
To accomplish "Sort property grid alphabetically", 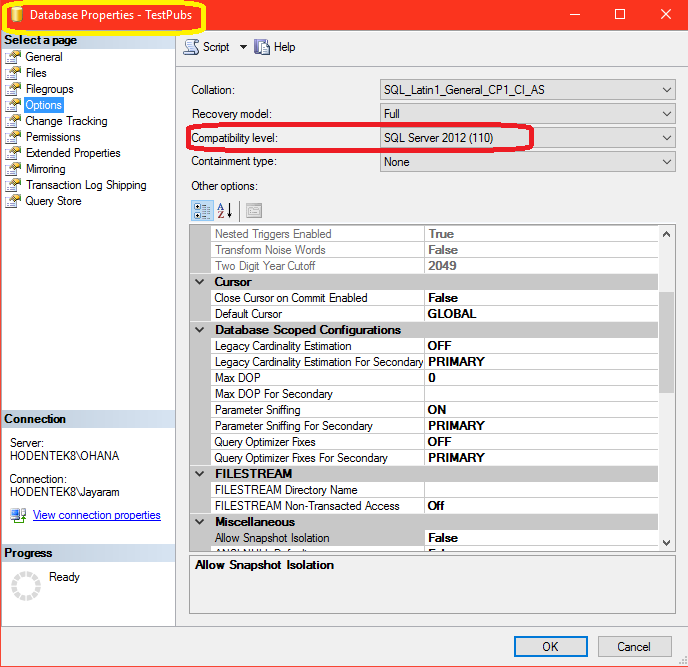I will [x=224, y=211].
